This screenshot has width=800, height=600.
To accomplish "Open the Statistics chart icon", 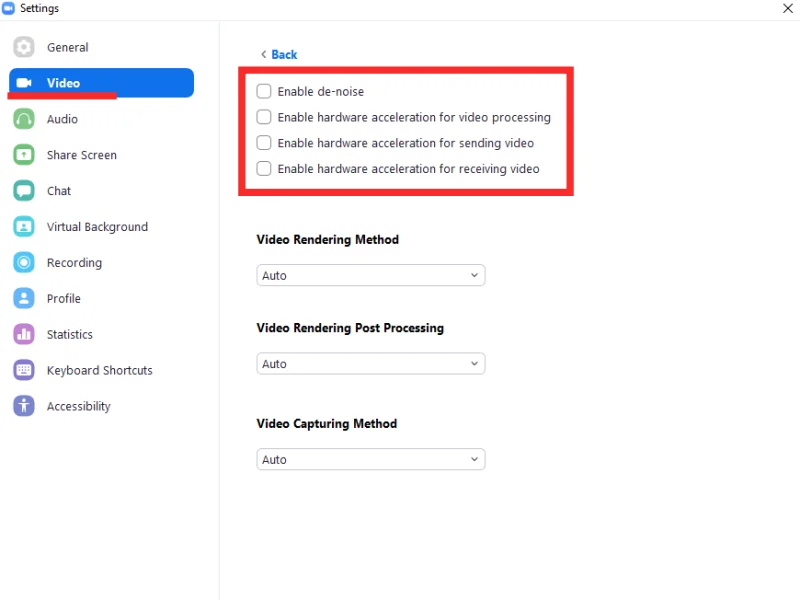I will pos(24,335).
